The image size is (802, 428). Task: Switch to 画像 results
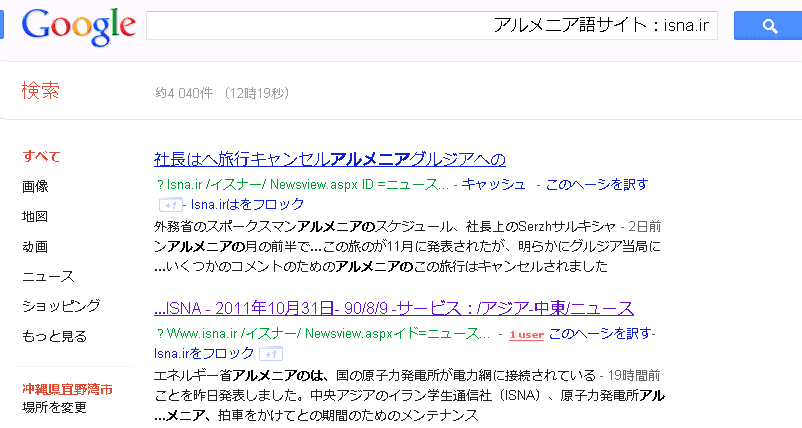[35, 187]
